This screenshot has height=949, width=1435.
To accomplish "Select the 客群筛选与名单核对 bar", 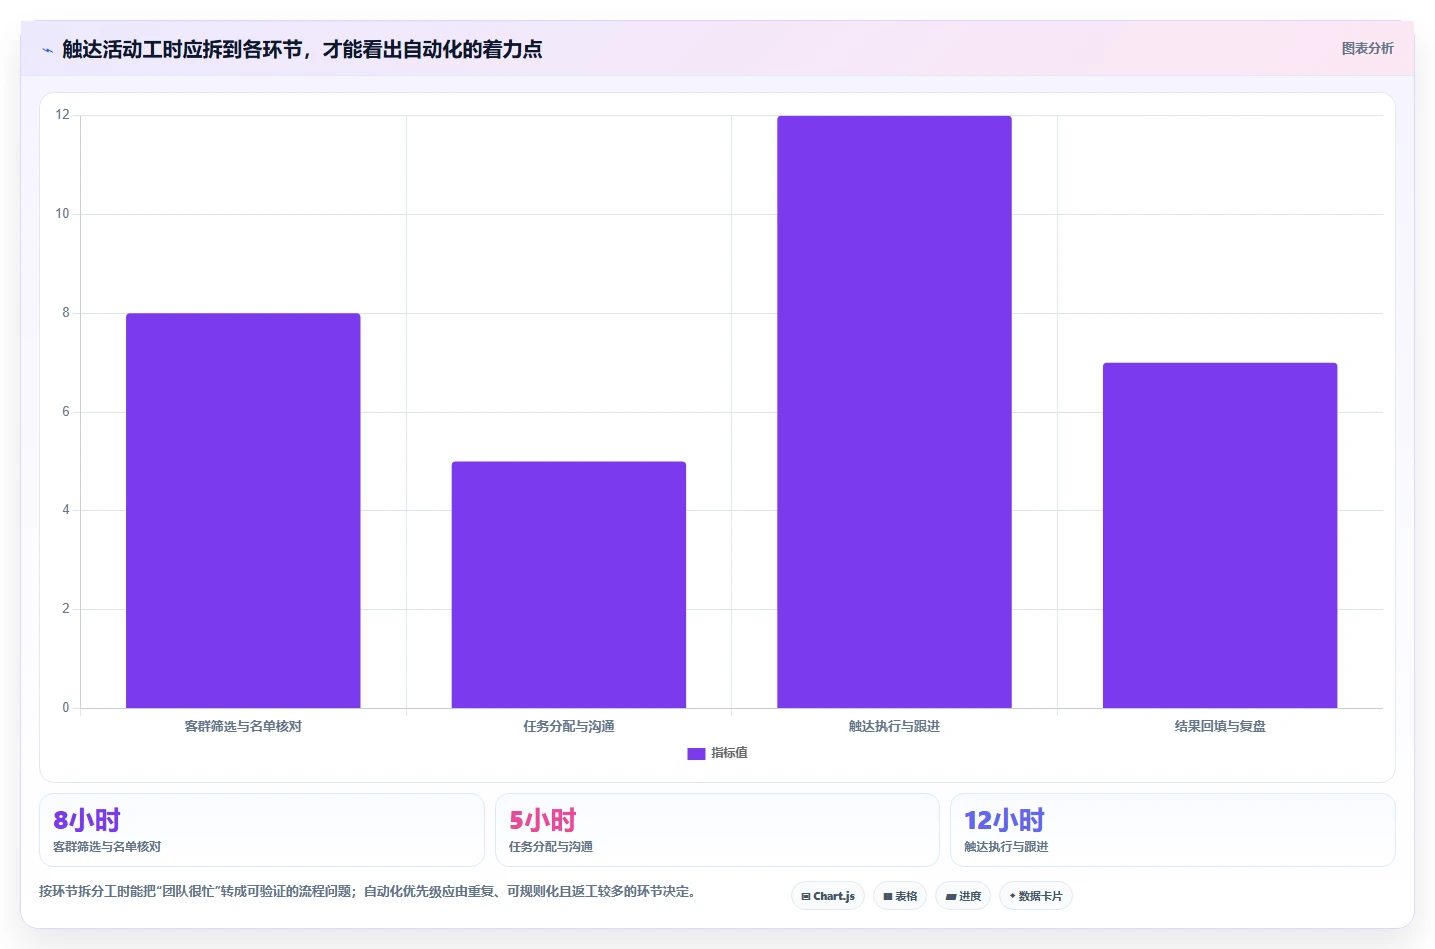I will pyautogui.click(x=243, y=510).
